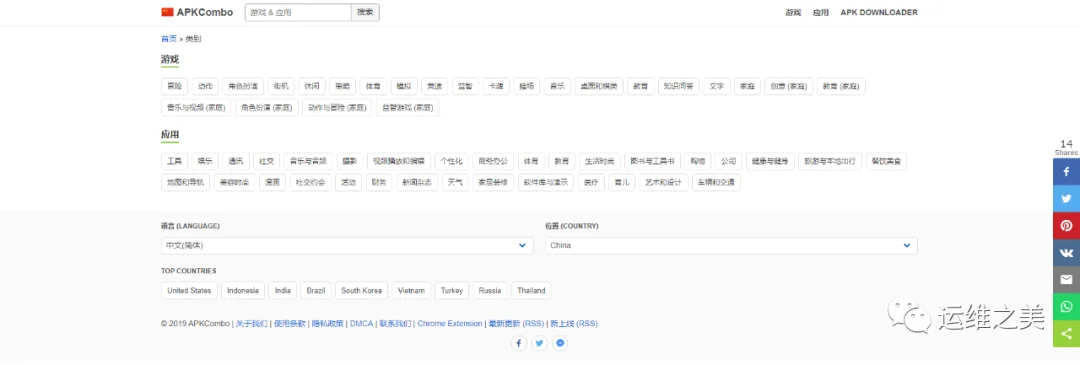Open the round Facebook icon in the footer

click(x=519, y=343)
